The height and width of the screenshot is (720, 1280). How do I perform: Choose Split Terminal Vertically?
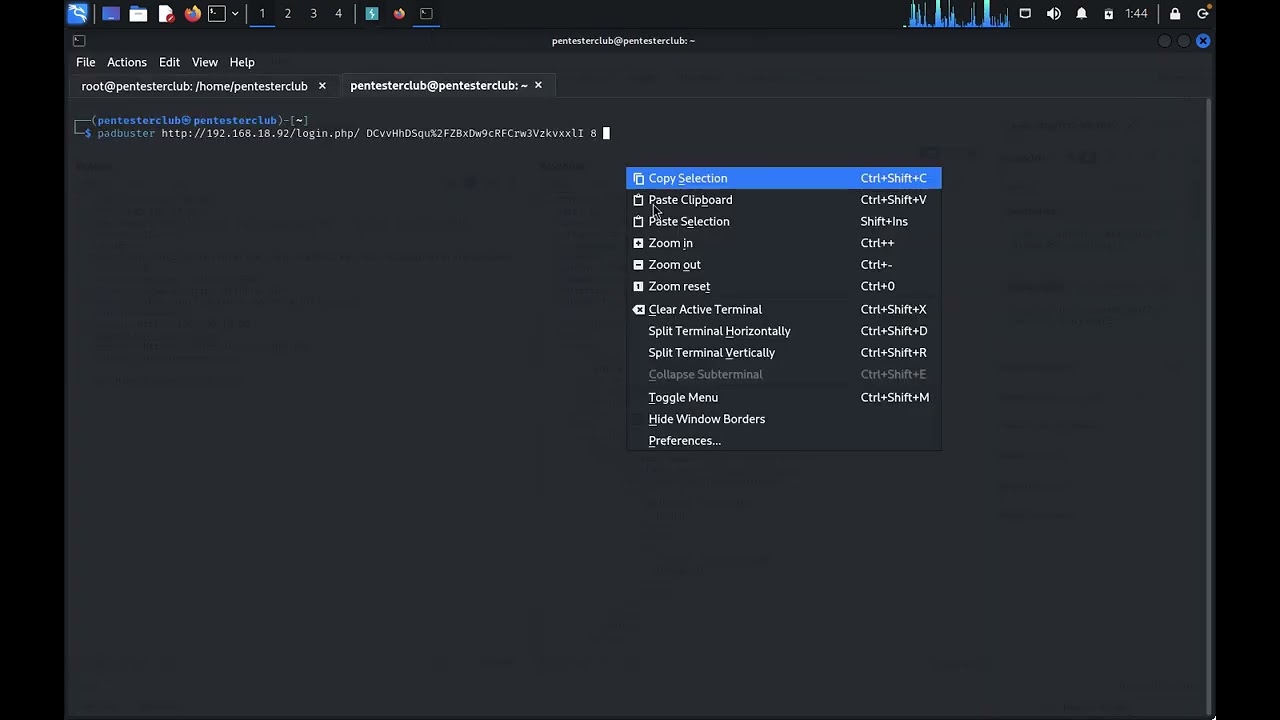point(784,353)
